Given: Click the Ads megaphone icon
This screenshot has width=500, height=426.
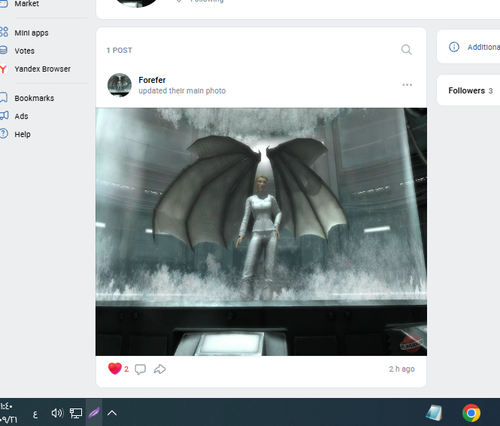Looking at the screenshot, I should pyautogui.click(x=4, y=116).
